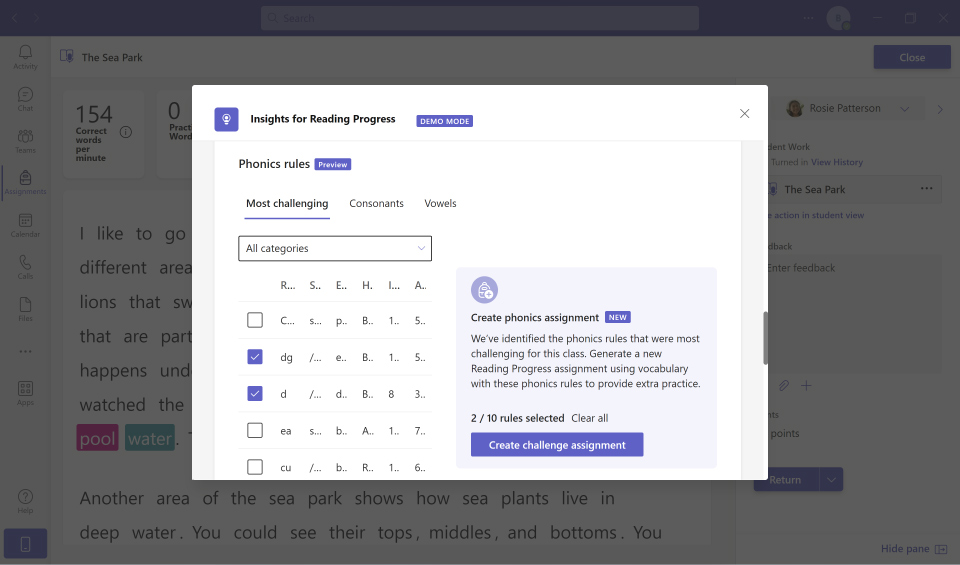Expand the Return button dropdown arrow
Image resolution: width=960 pixels, height=565 pixels.
(830, 480)
